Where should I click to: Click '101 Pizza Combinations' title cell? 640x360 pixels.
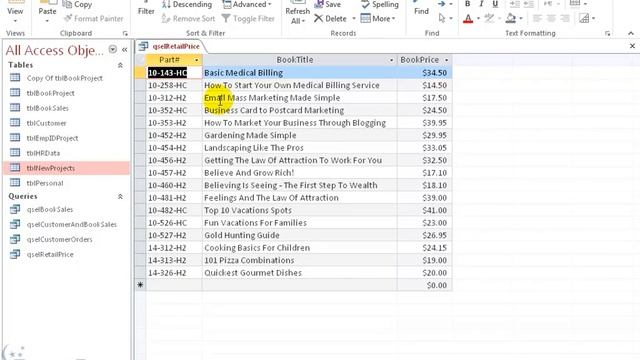300,260
